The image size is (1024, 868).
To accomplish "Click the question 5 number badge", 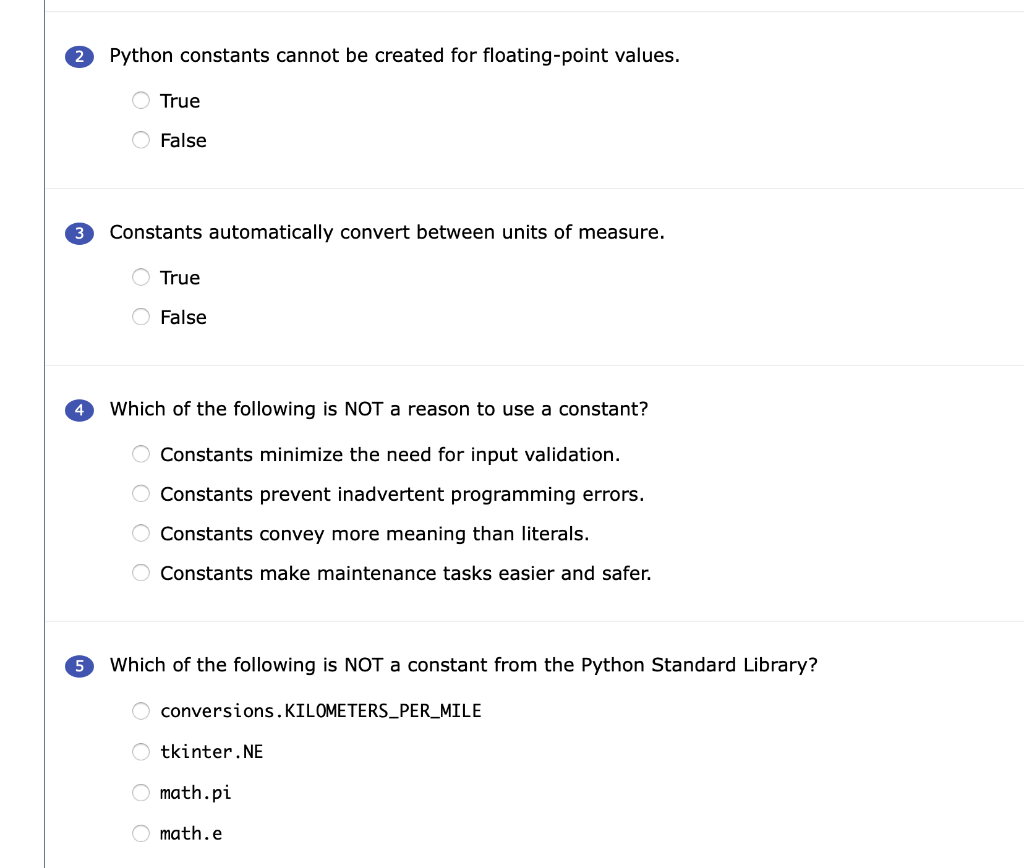I will 79,666.
